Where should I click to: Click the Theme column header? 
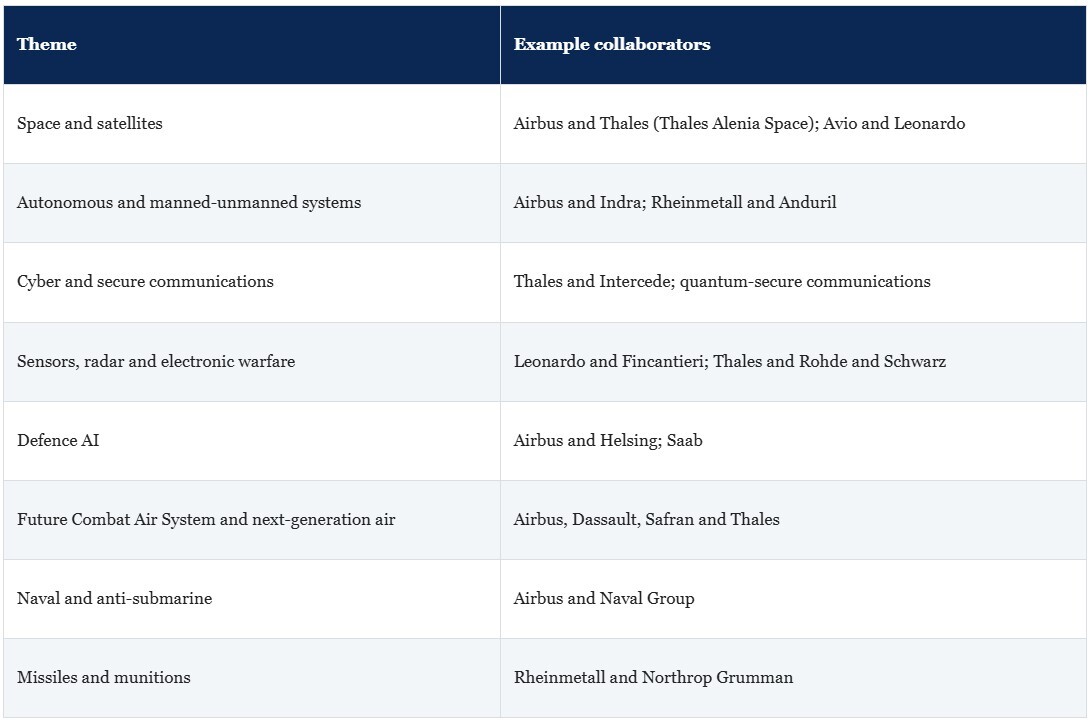[252, 45]
